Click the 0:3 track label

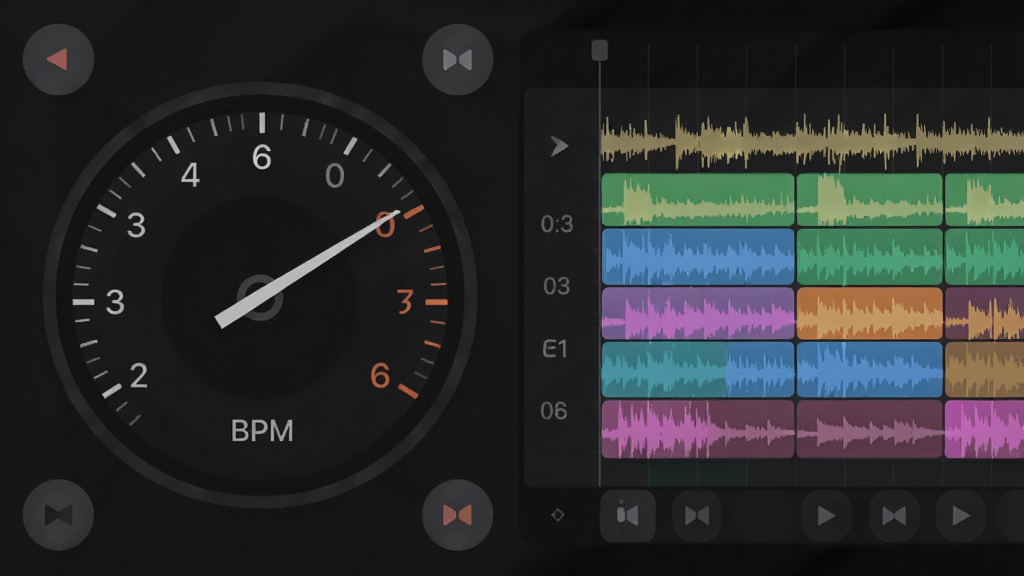click(x=556, y=224)
